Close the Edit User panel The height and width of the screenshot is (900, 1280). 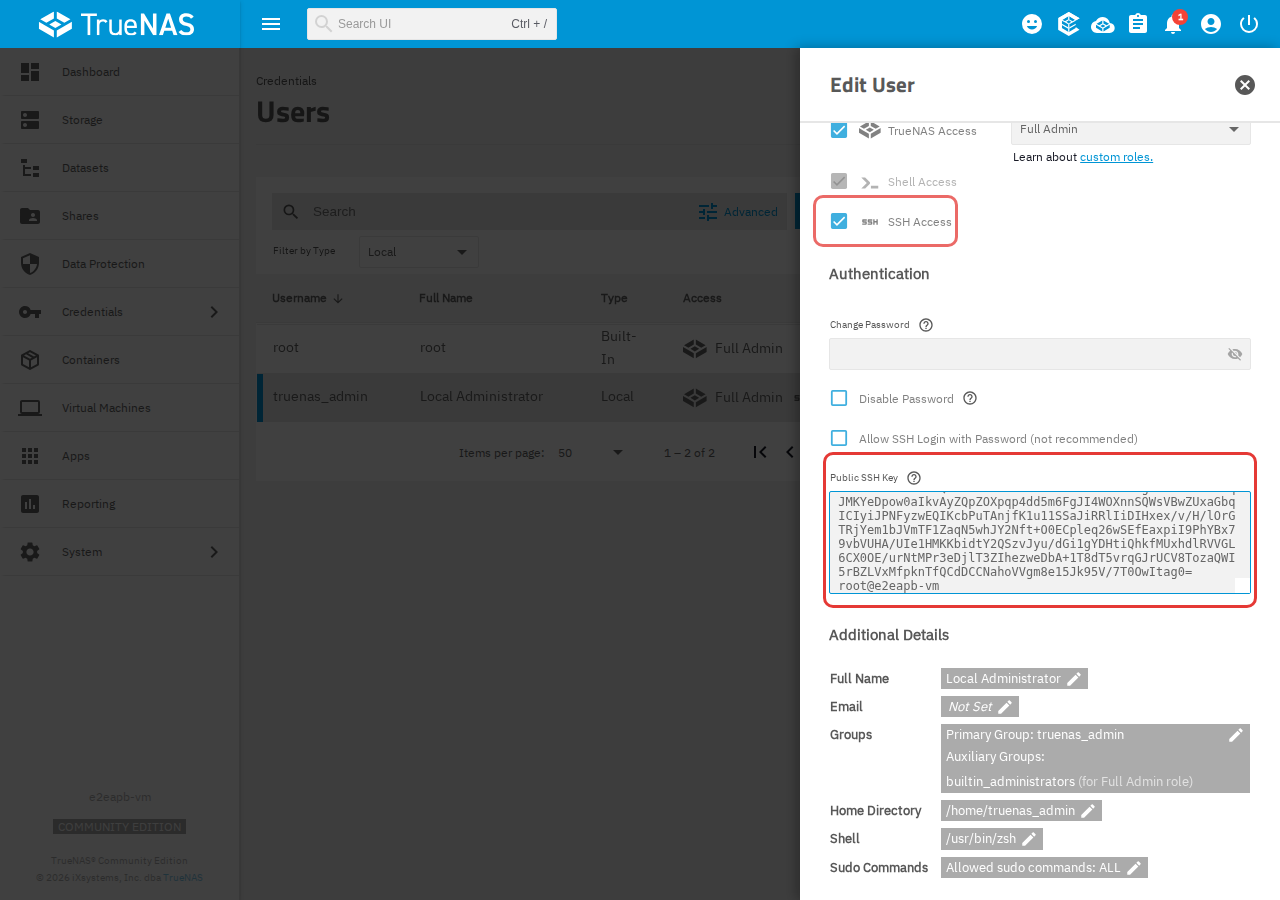1245,85
